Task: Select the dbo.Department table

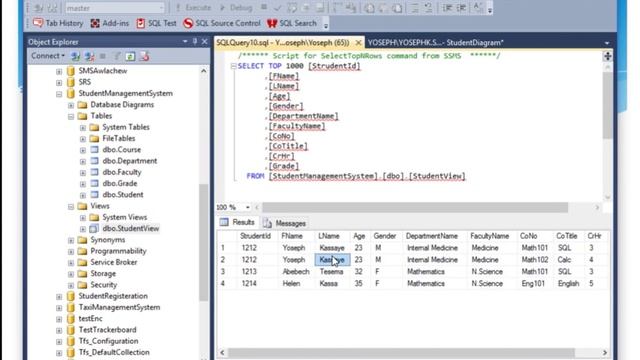Action: (x=130, y=161)
